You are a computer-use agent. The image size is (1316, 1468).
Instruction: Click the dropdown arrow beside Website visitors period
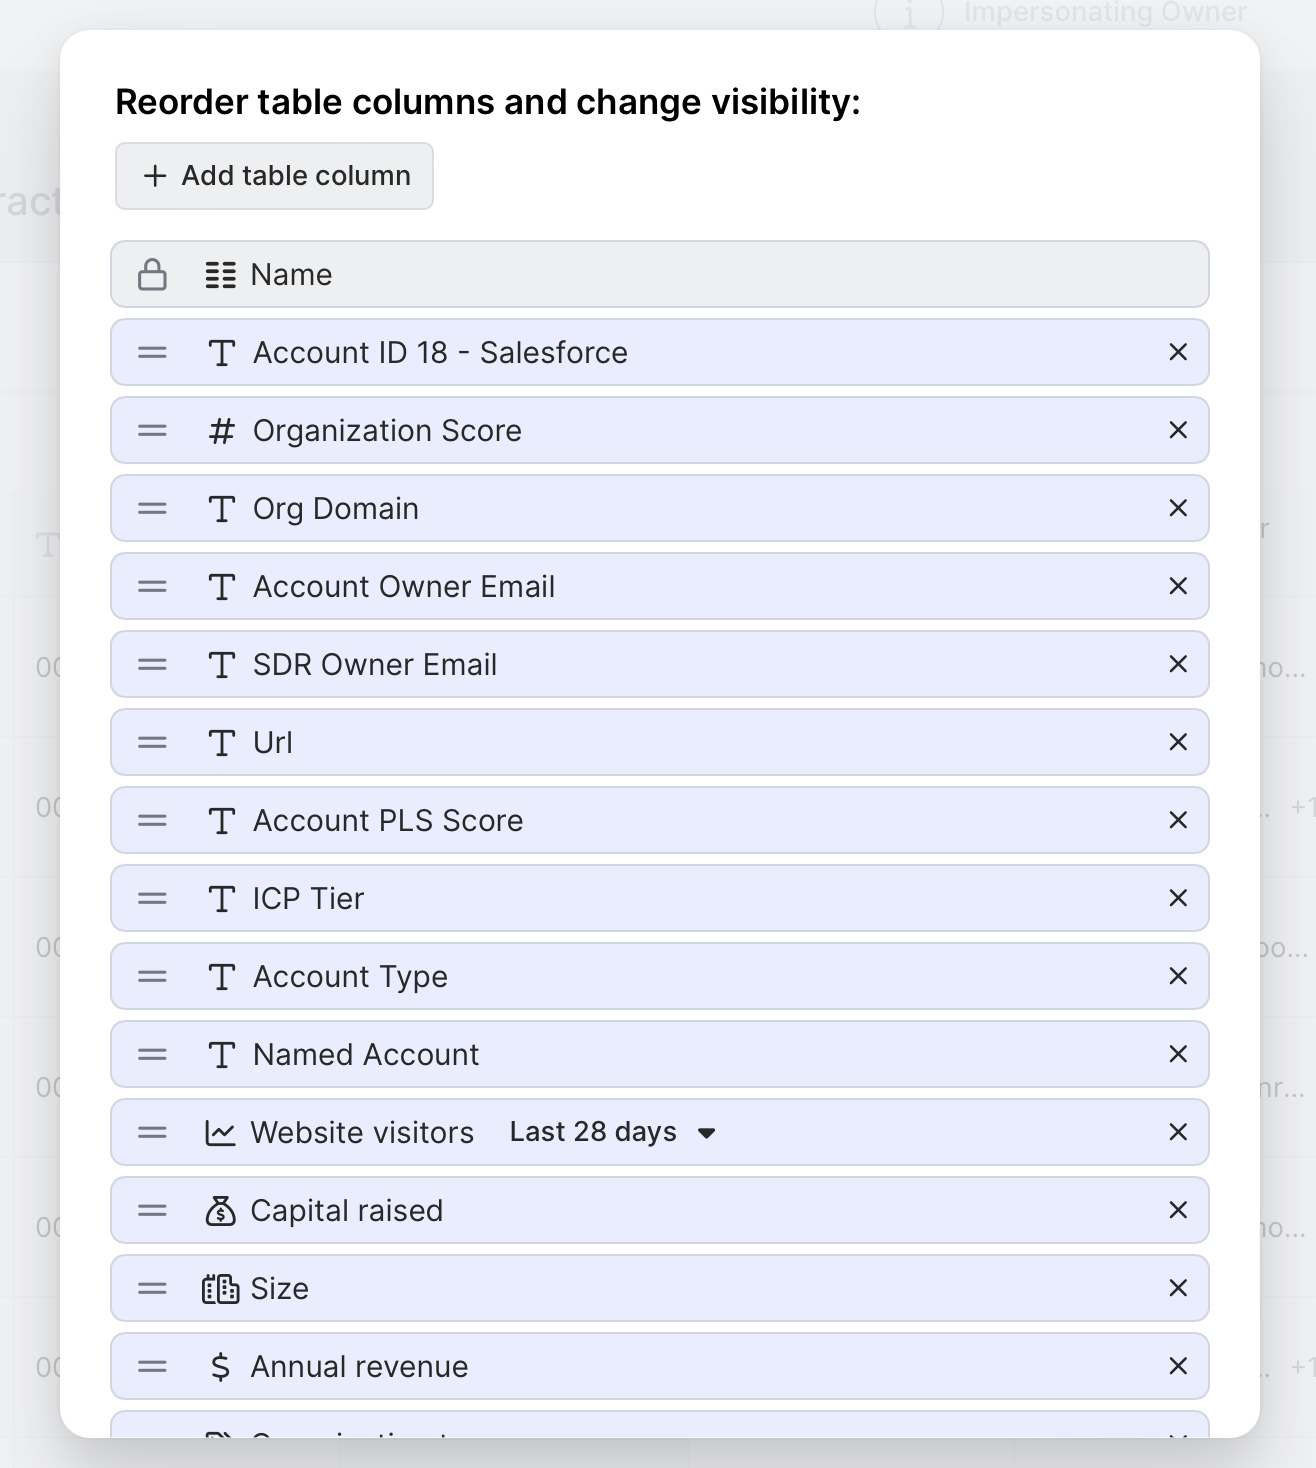click(x=707, y=1133)
